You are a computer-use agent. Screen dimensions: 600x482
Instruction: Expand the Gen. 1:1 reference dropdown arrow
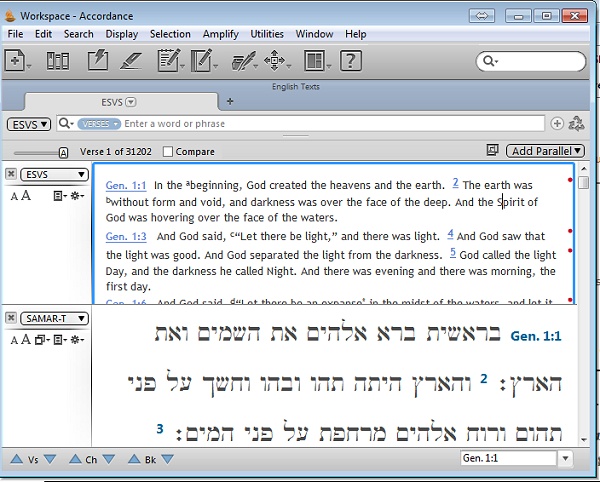566,458
